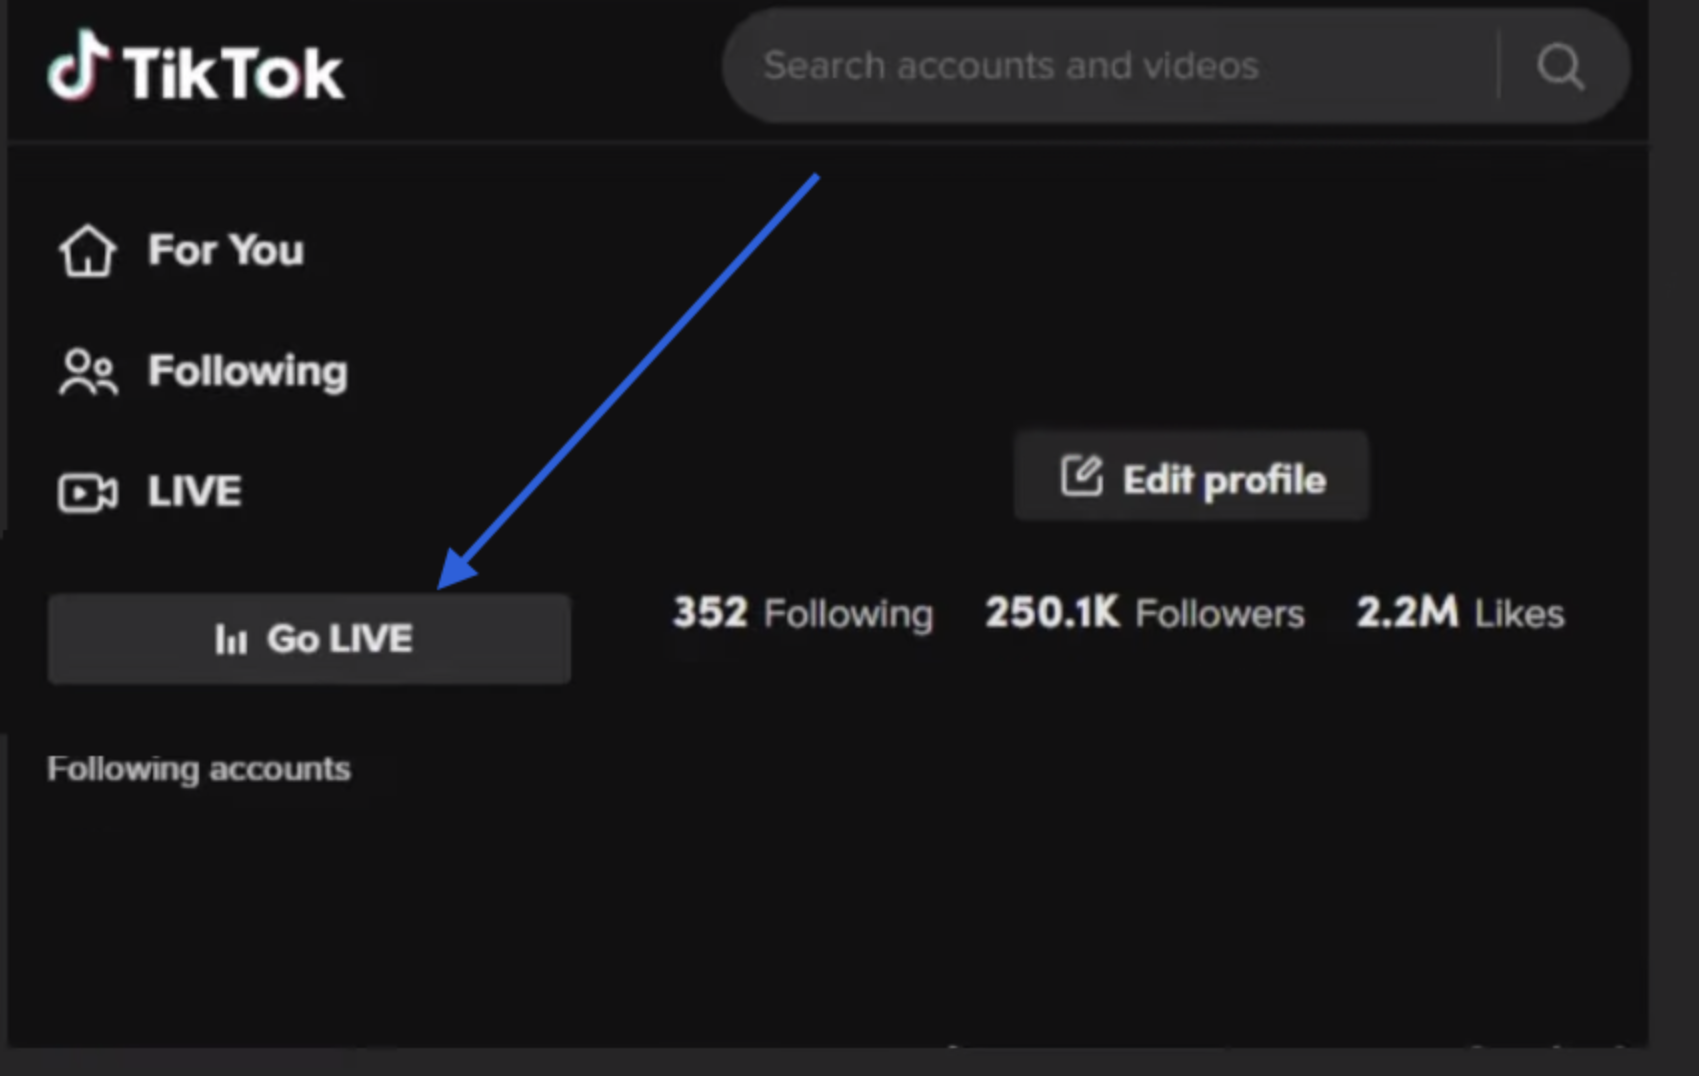
Task: Open the LIVE section in sidebar
Action: pos(150,491)
